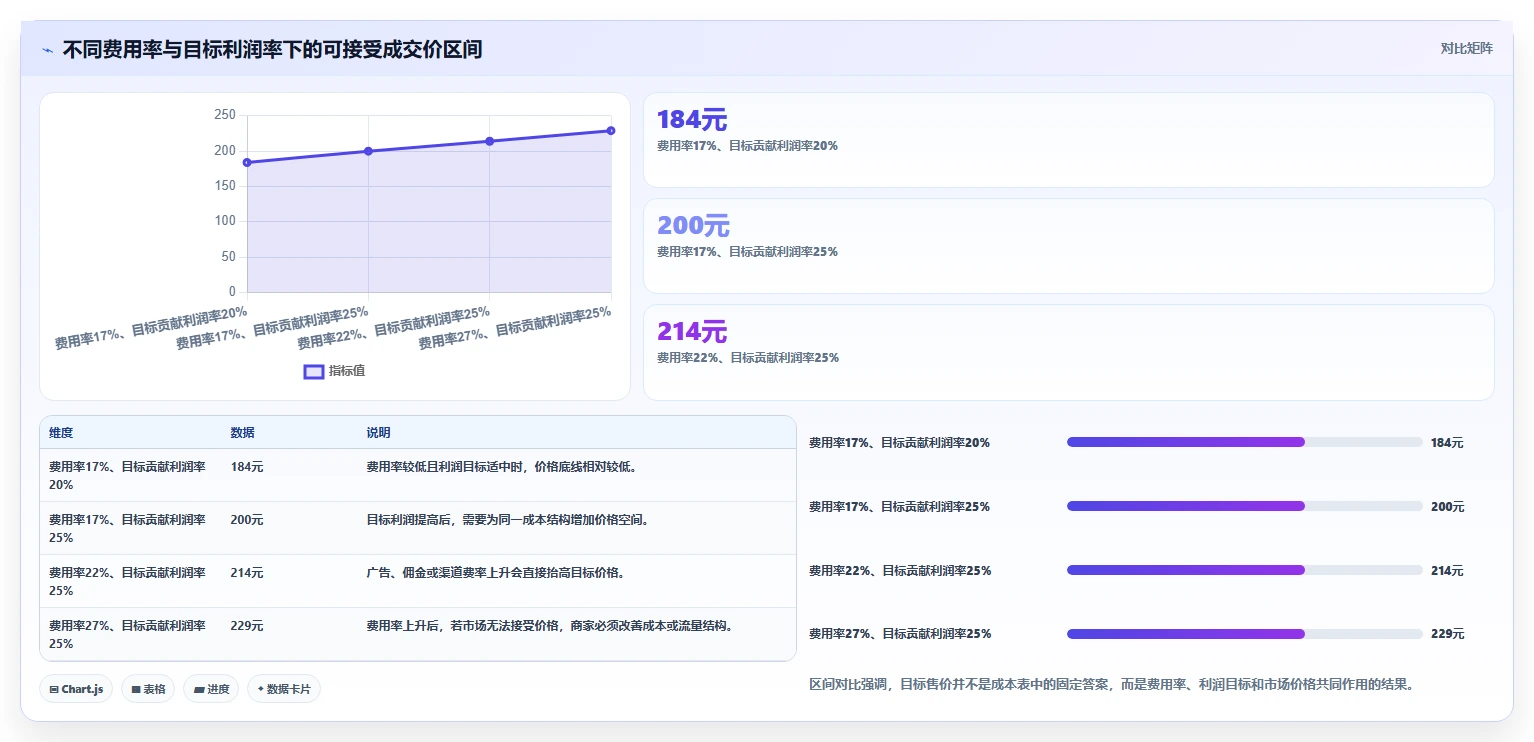Viewport: 1534px width, 742px height.
Task: Click the 维度 table column header
Action: point(61,433)
